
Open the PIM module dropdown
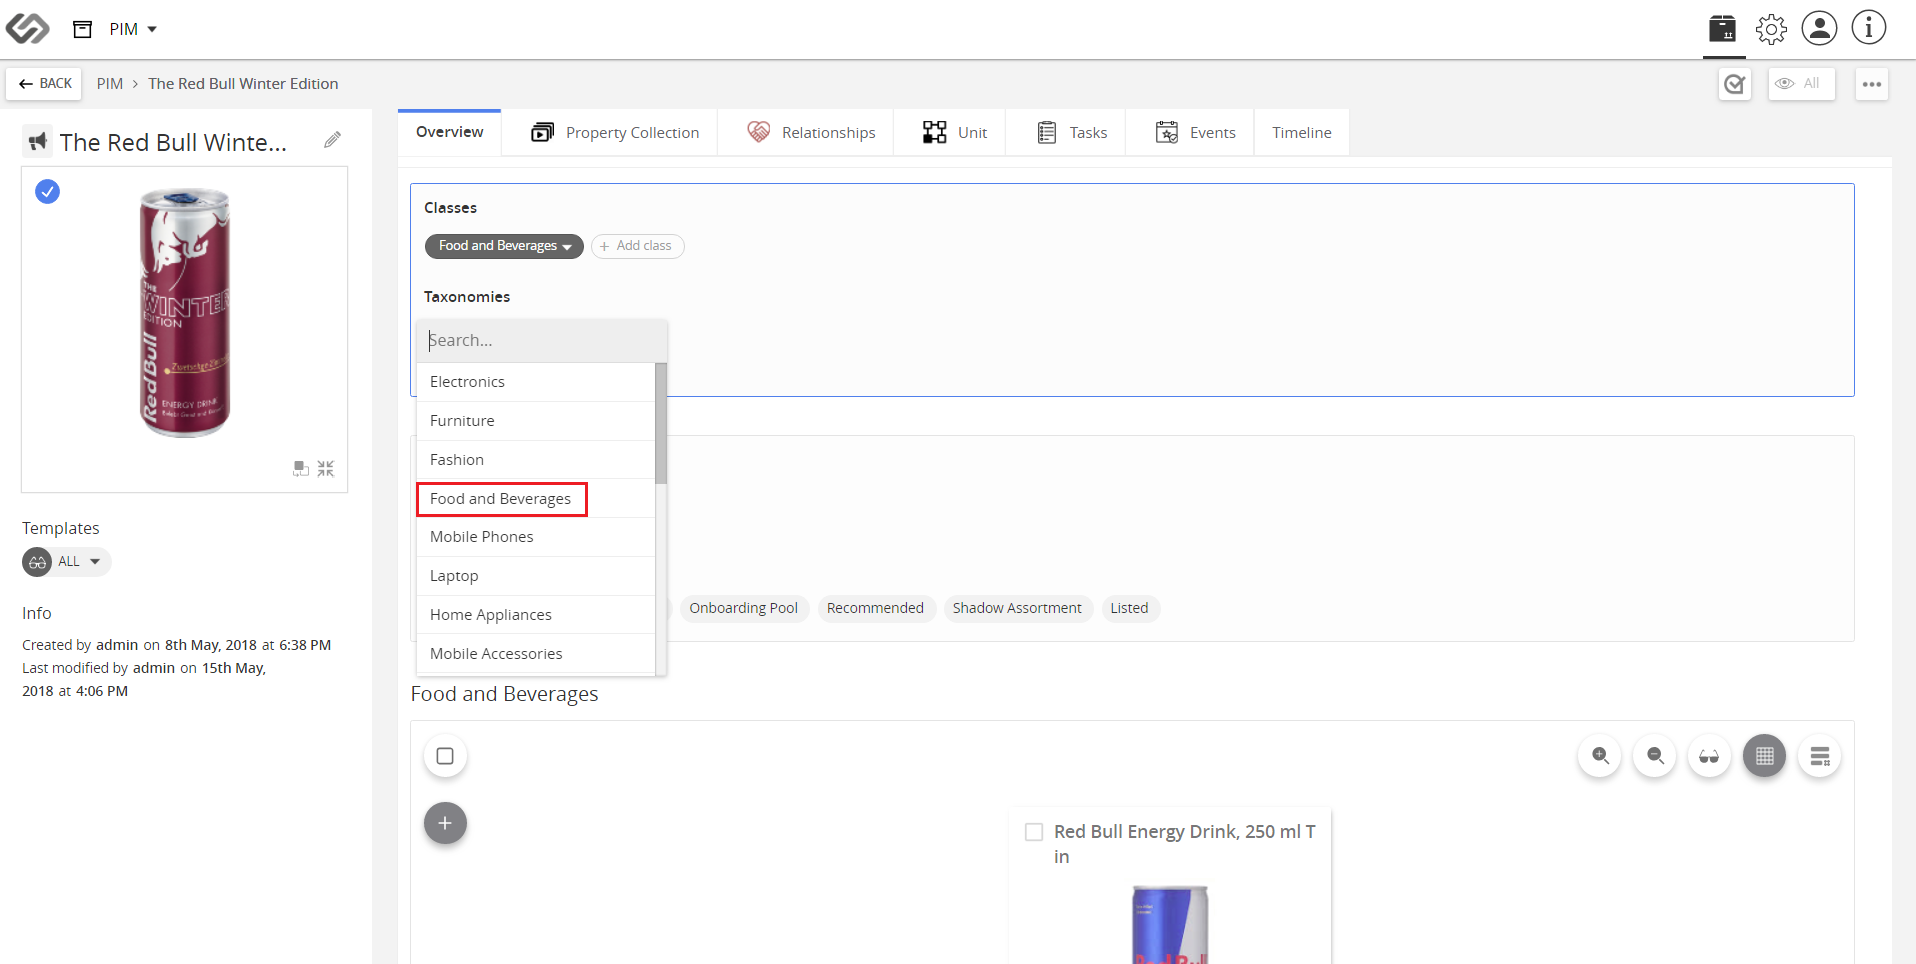(x=133, y=29)
